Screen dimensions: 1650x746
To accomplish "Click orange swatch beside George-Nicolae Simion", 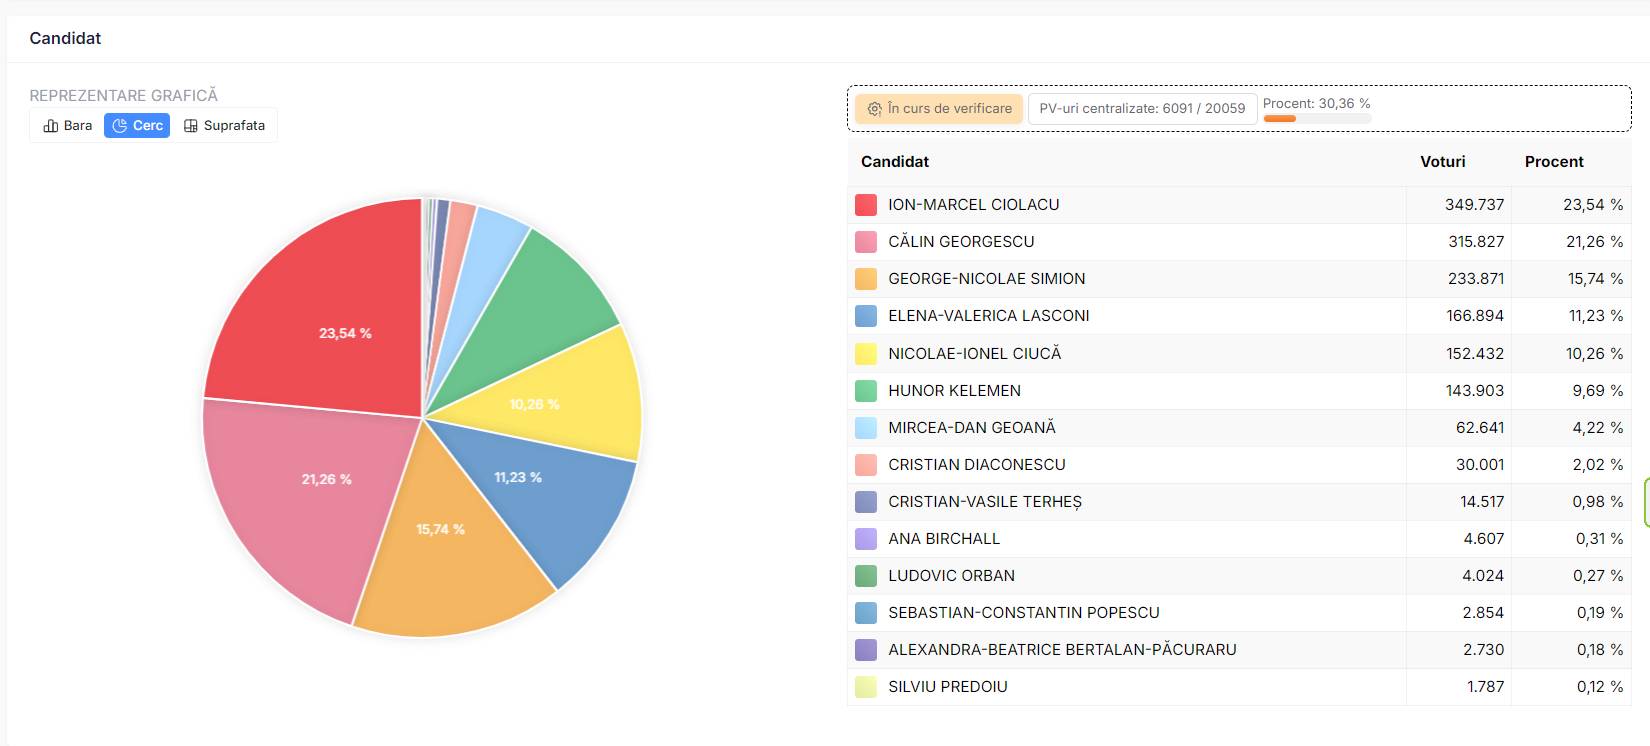I will point(866,279).
